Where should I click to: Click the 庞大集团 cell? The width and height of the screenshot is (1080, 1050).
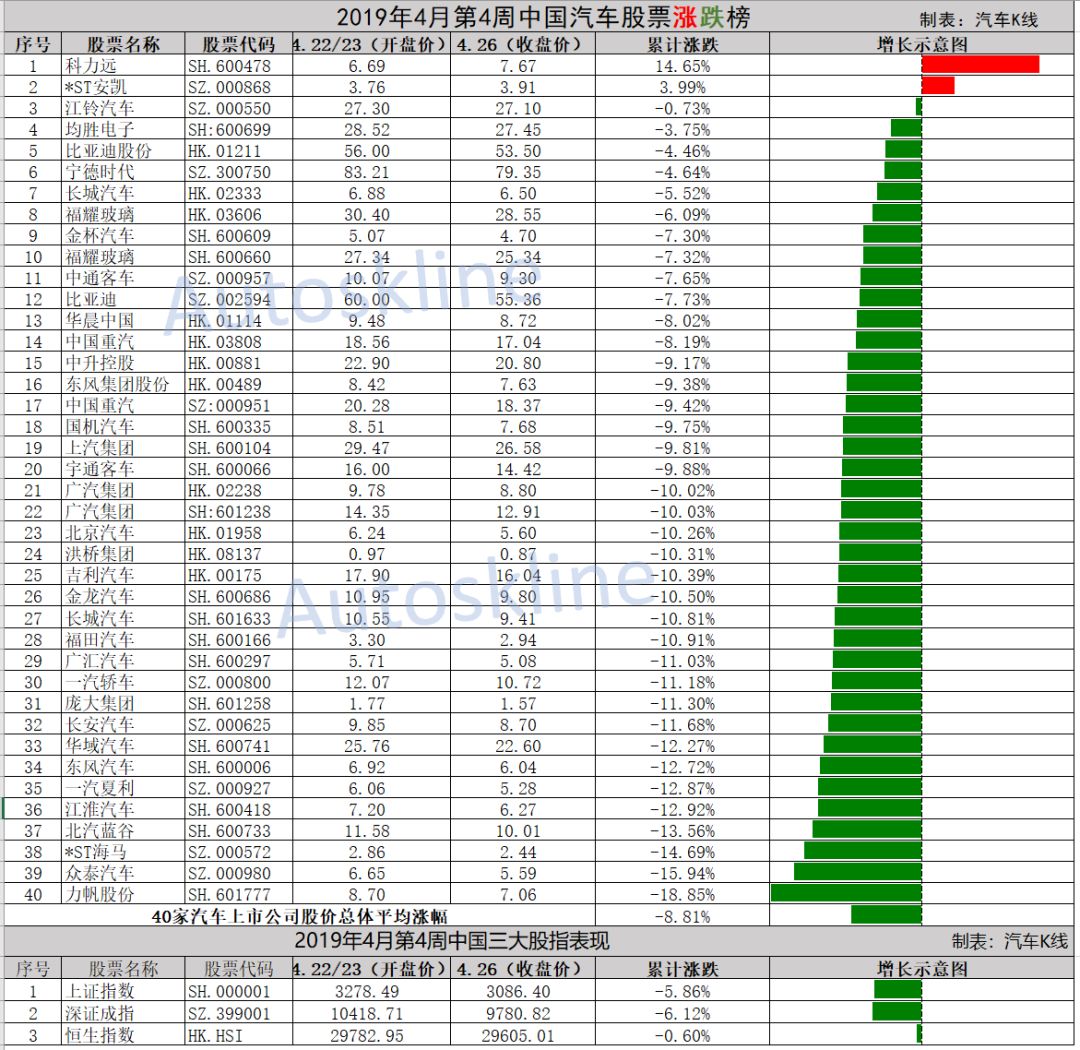(x=123, y=704)
